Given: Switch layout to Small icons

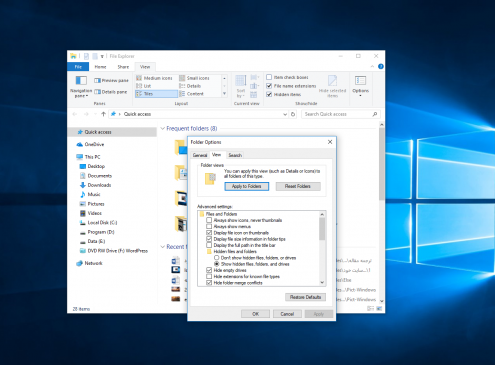Looking at the screenshot, I should (x=195, y=78).
